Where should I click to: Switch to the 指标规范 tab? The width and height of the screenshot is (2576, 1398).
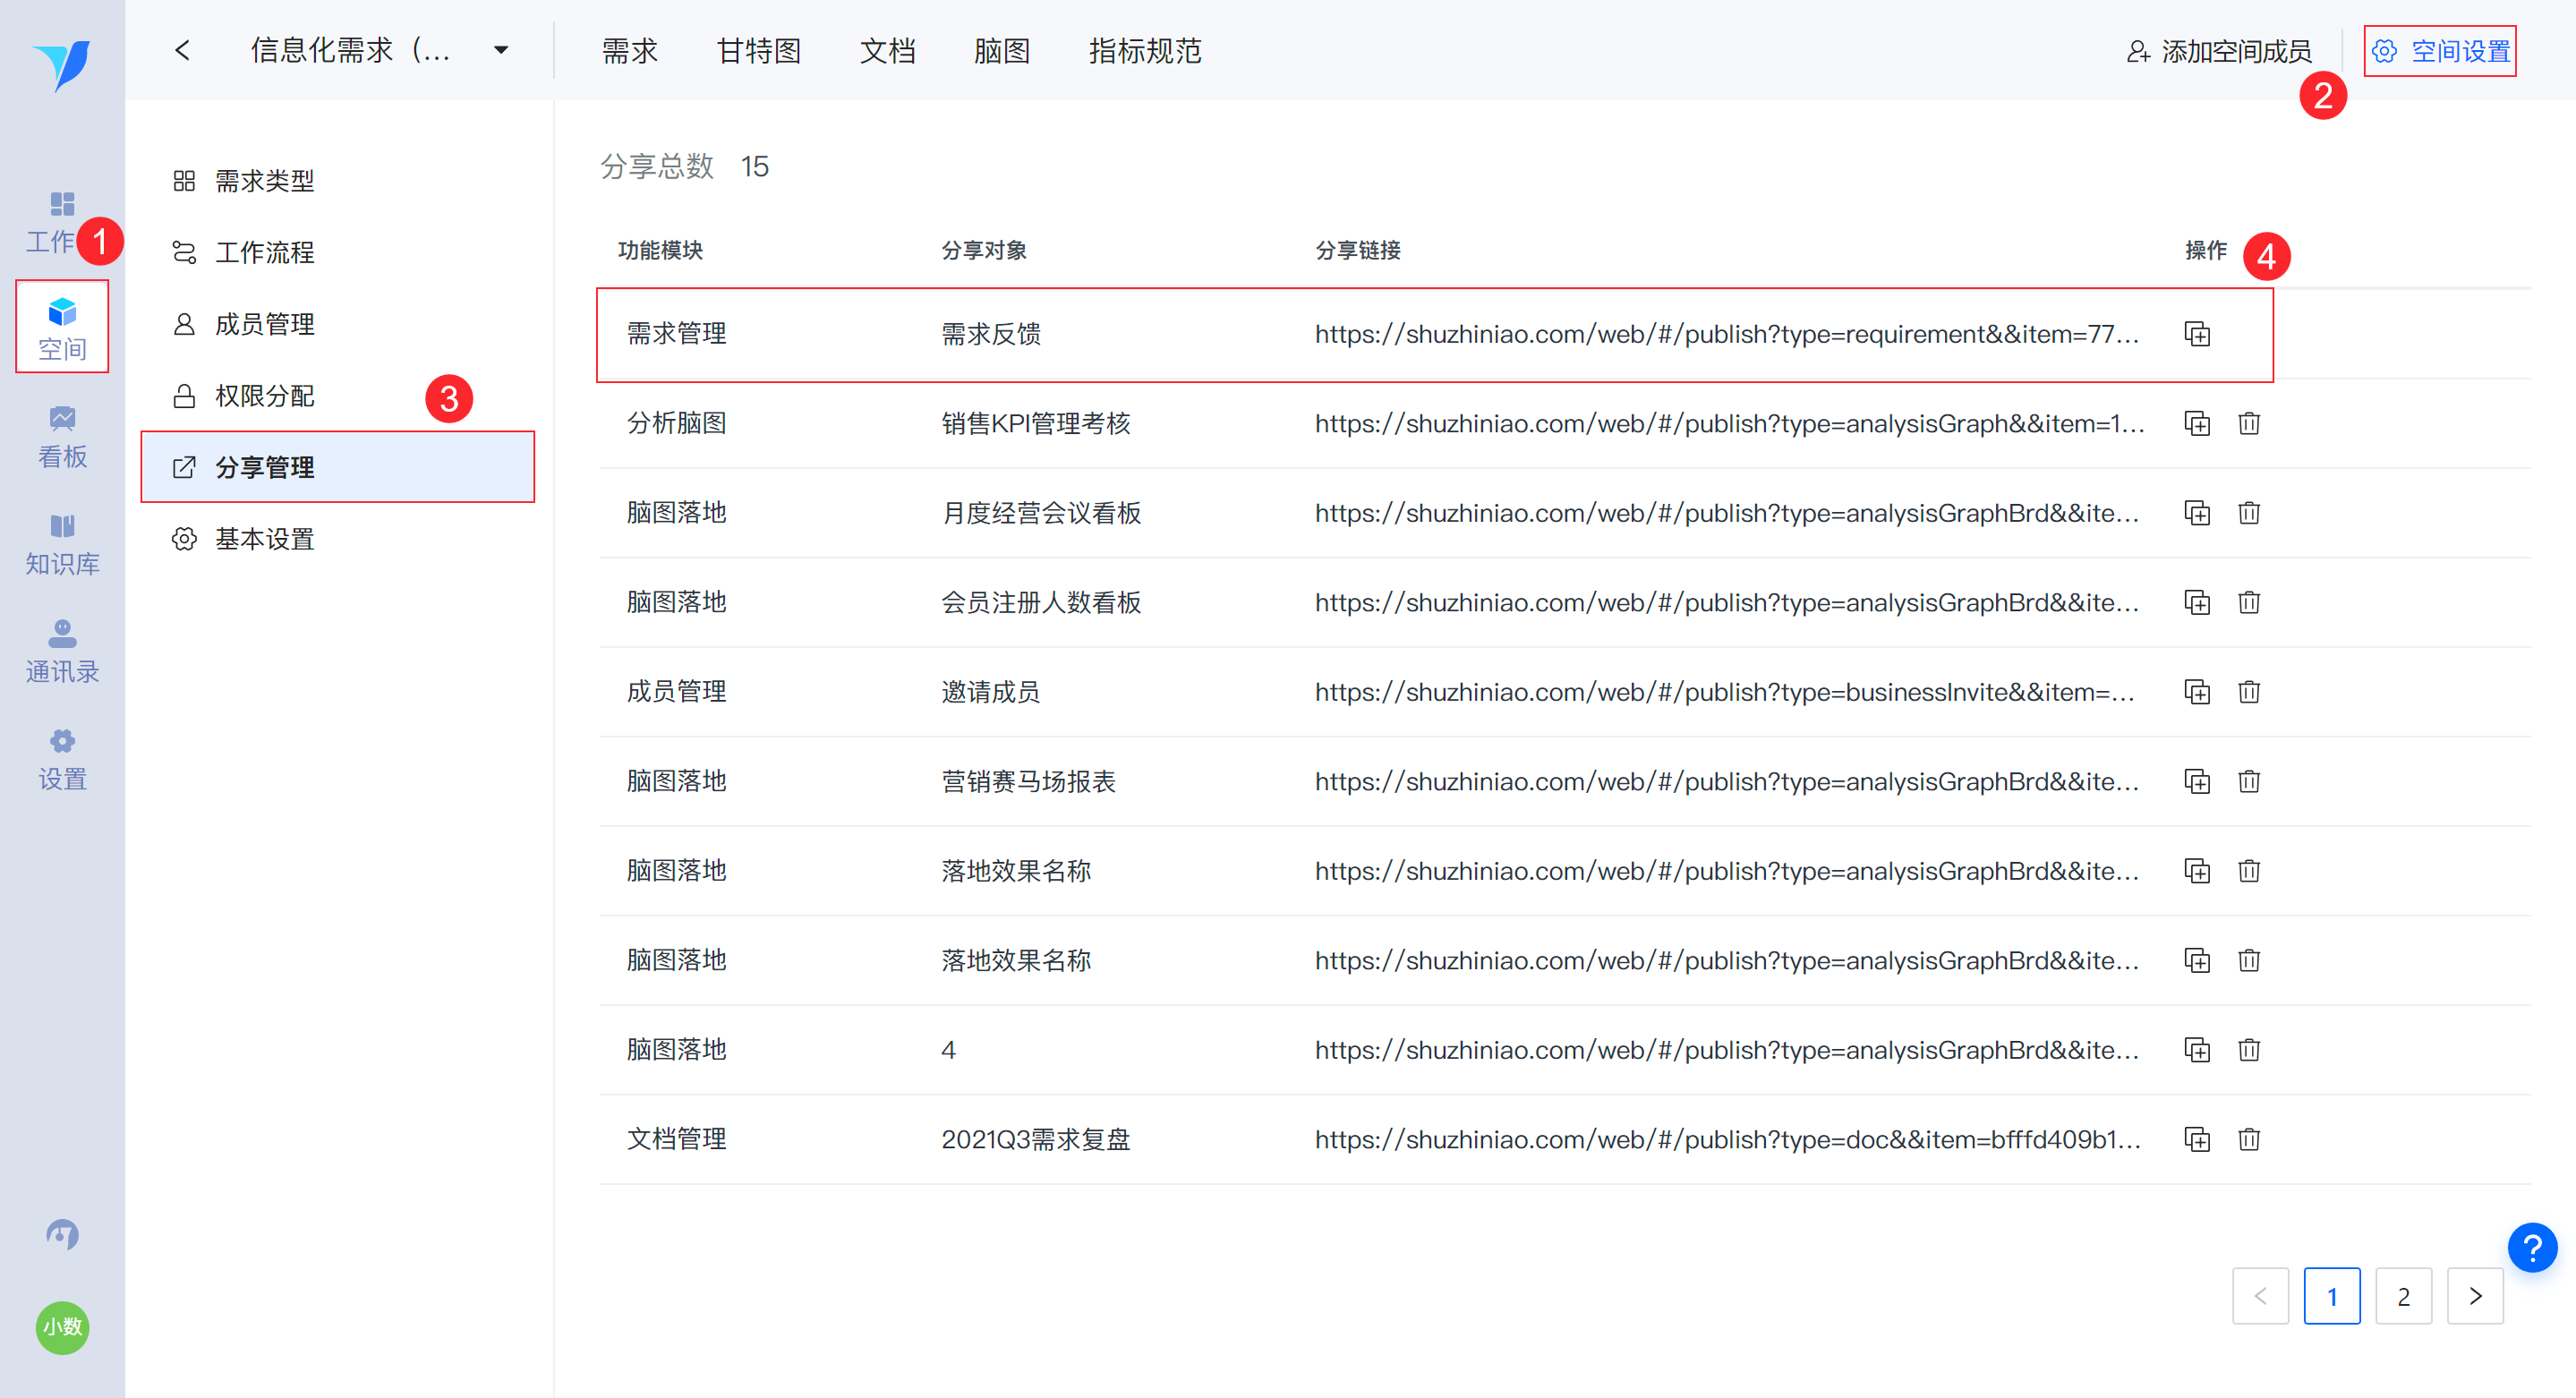pyautogui.click(x=1144, y=51)
